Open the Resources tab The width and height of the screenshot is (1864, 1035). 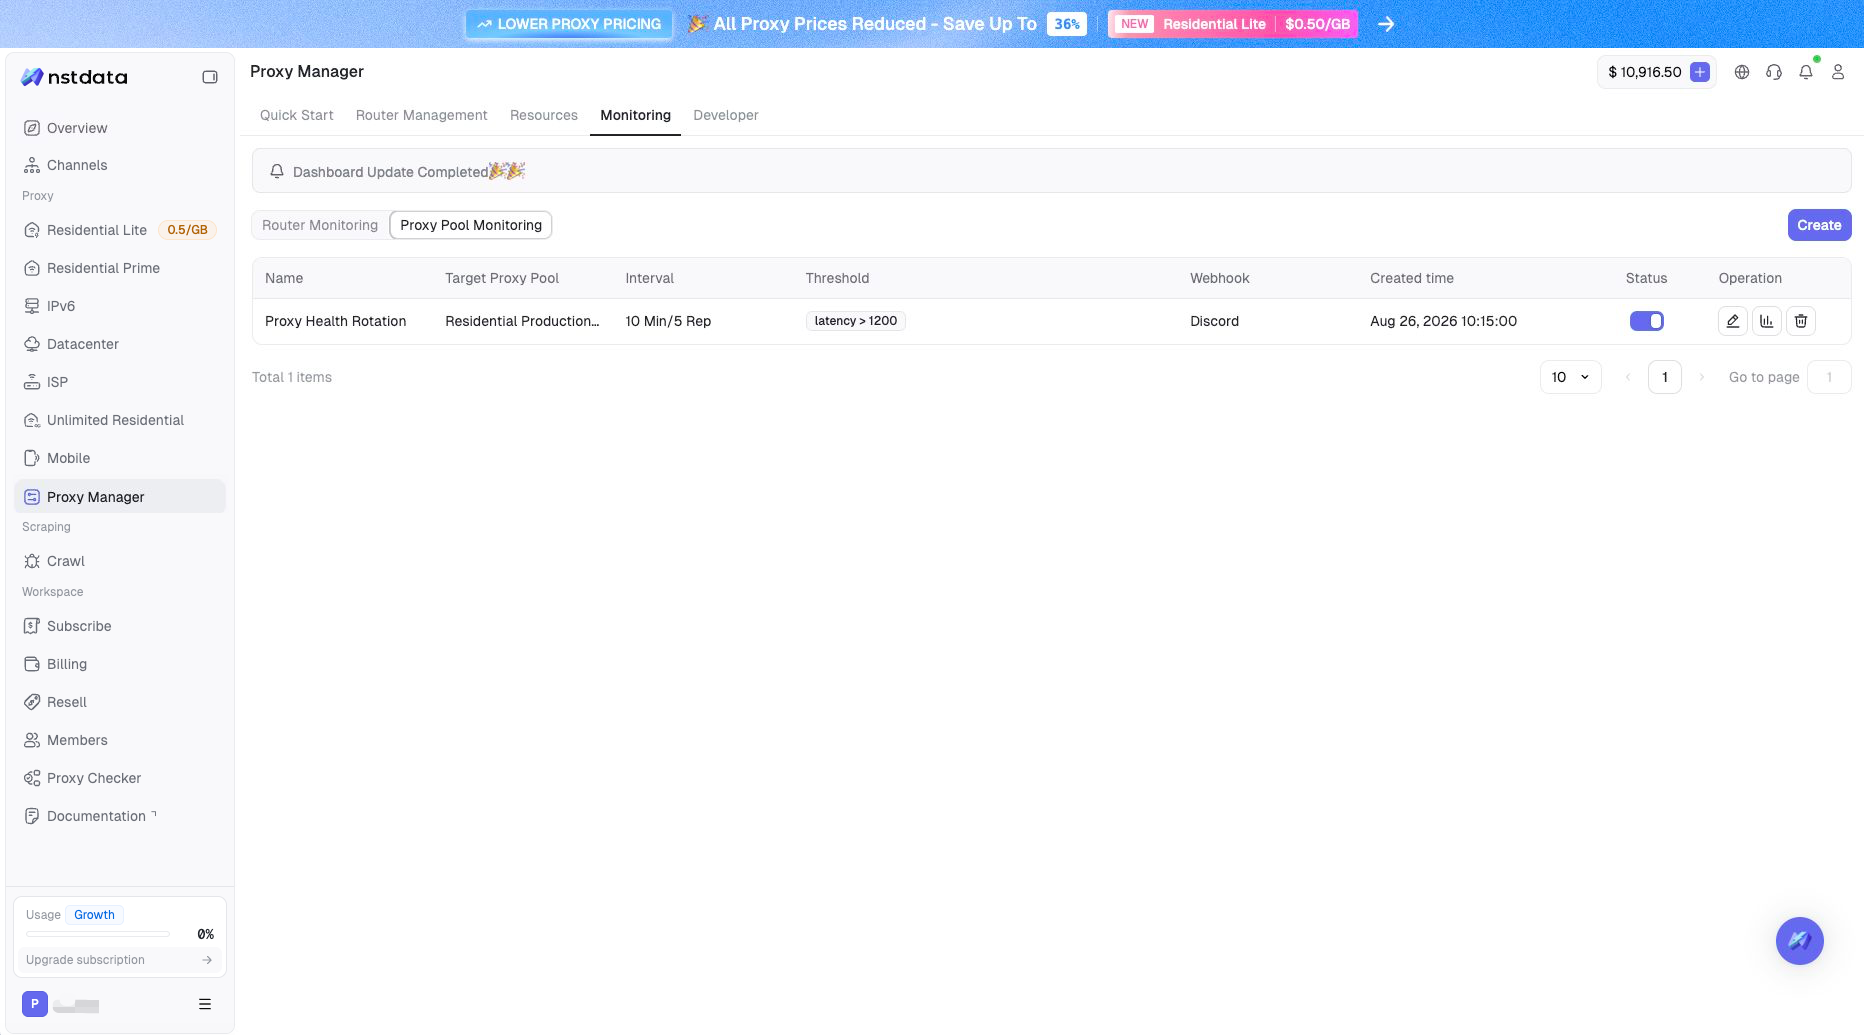click(x=543, y=115)
